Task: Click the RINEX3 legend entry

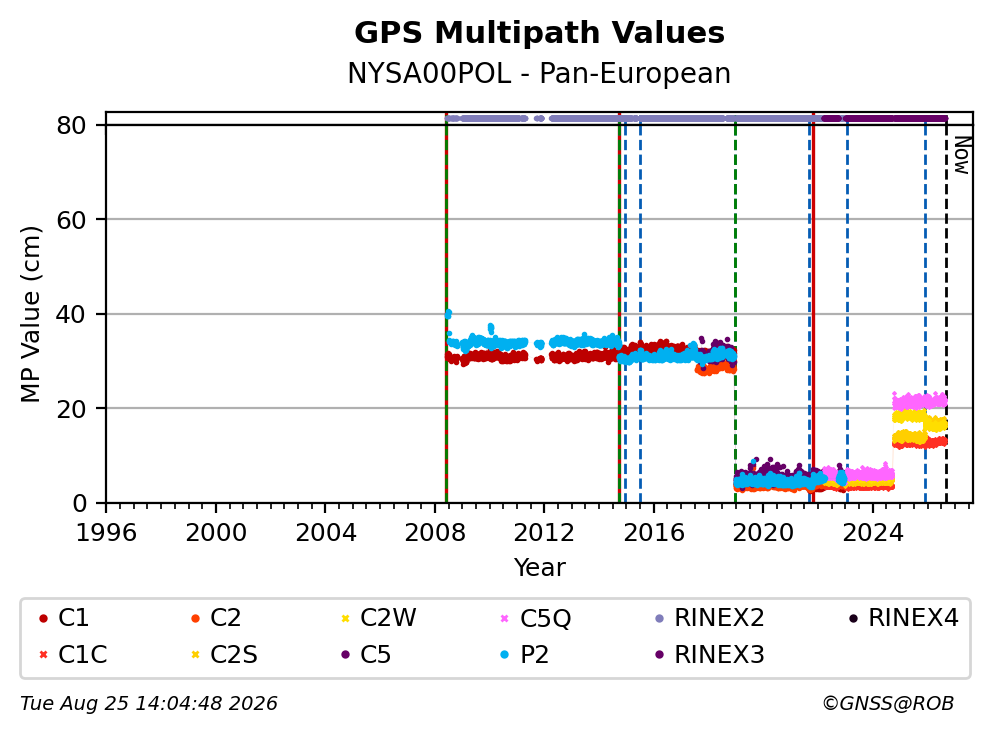Action: [709, 654]
